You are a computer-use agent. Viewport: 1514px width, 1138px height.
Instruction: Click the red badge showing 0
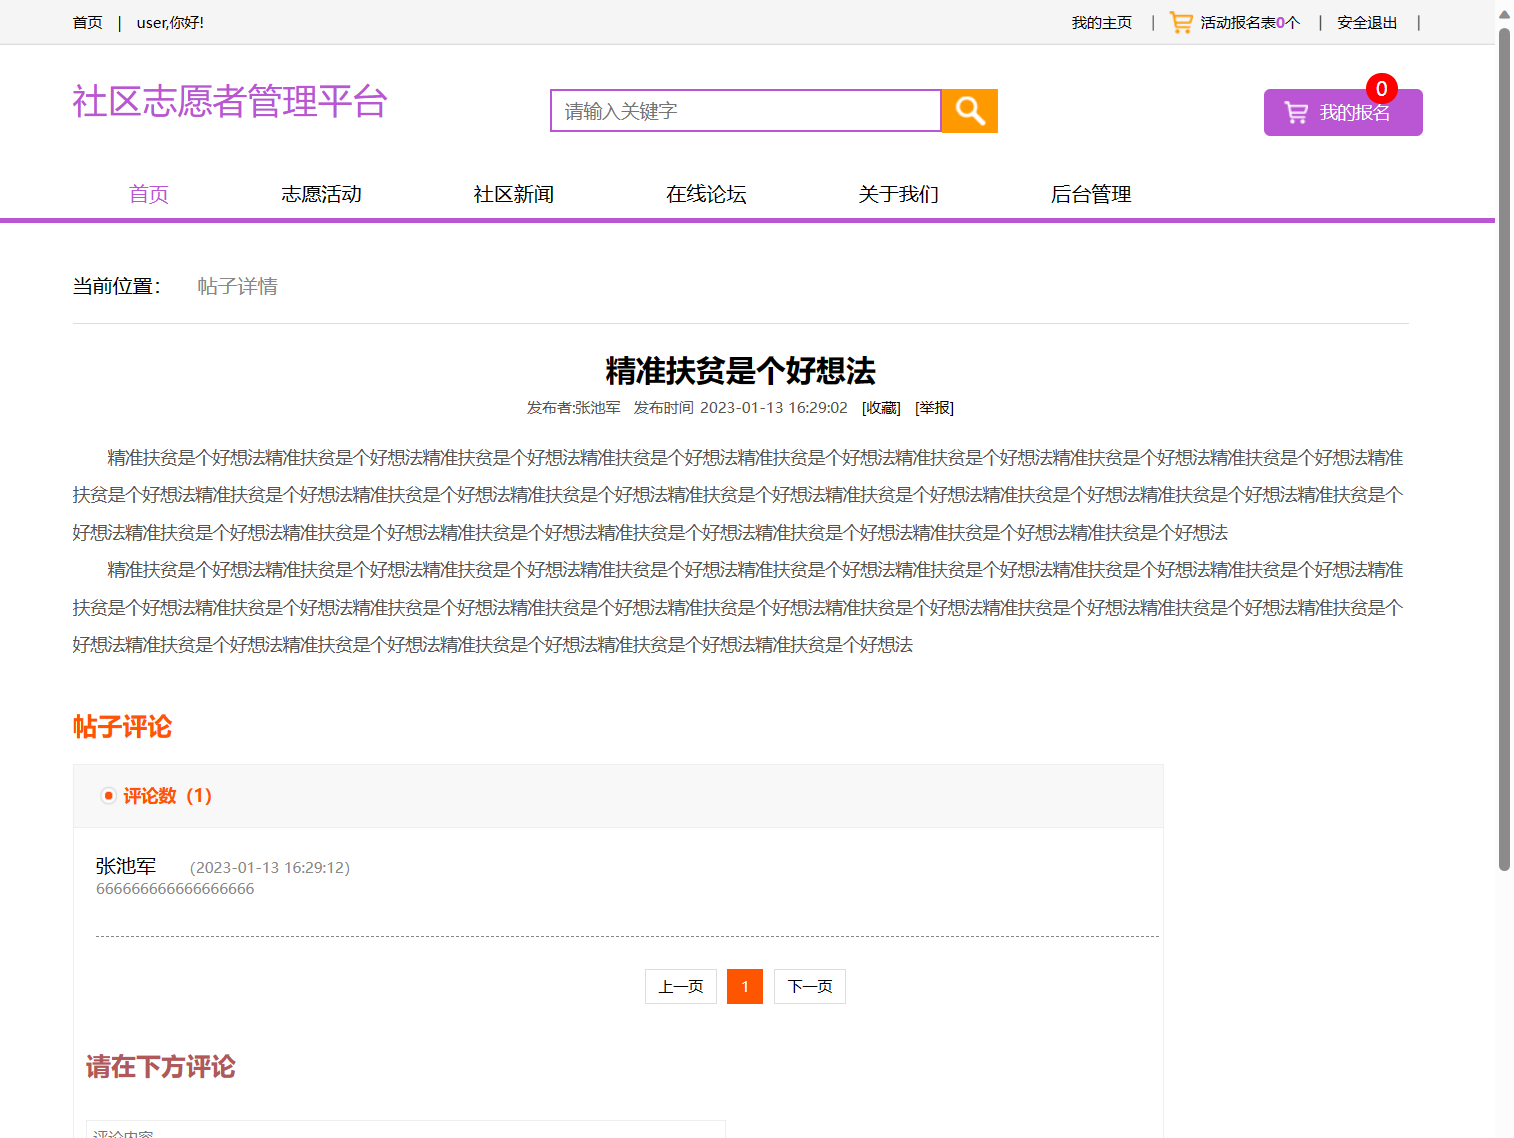[x=1380, y=89]
